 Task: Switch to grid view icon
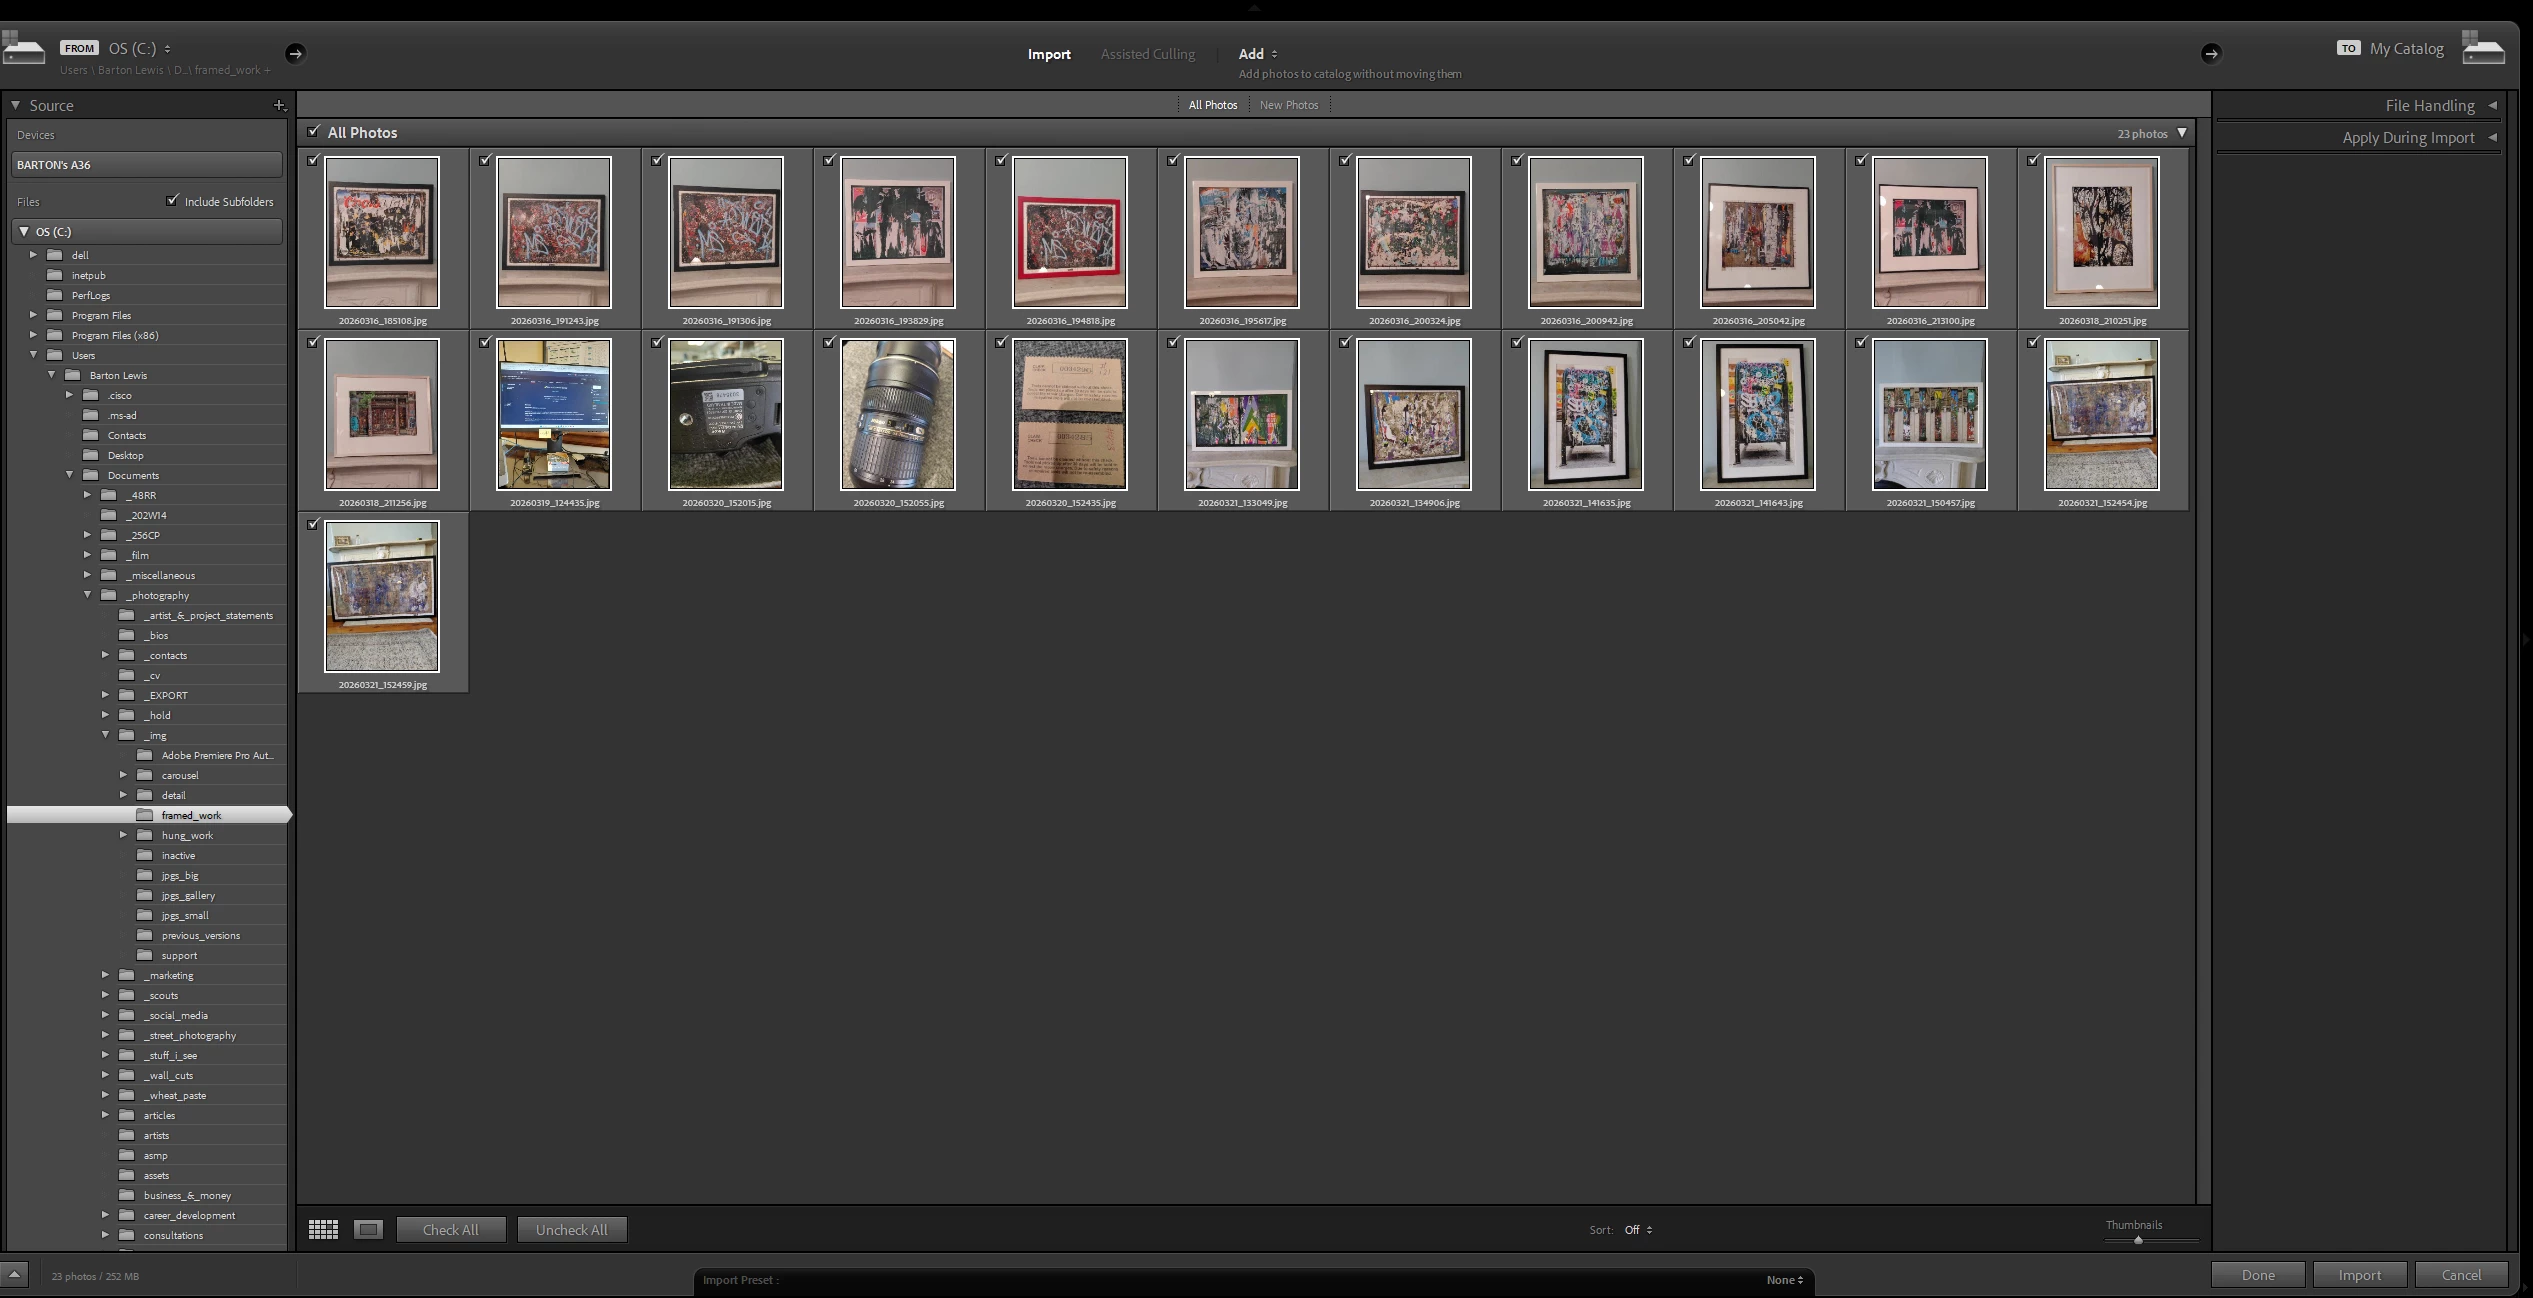click(x=323, y=1229)
